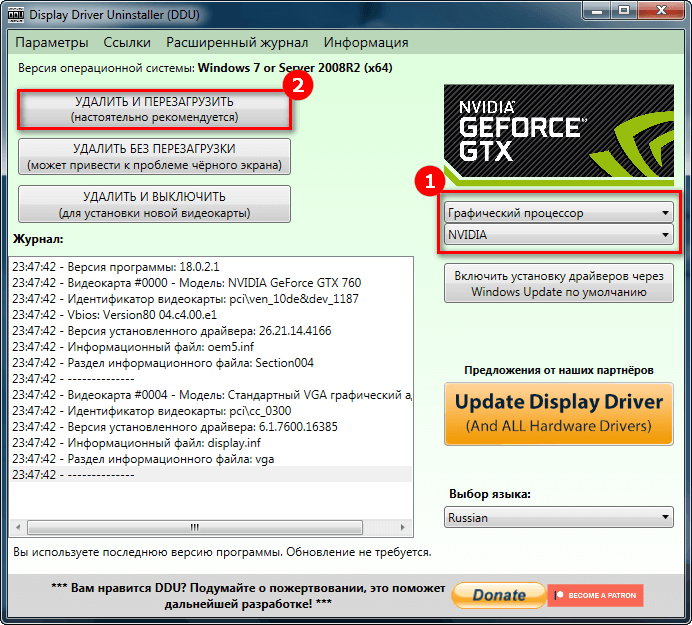Select log line with driver version 26.21.14.4166

[211, 331]
